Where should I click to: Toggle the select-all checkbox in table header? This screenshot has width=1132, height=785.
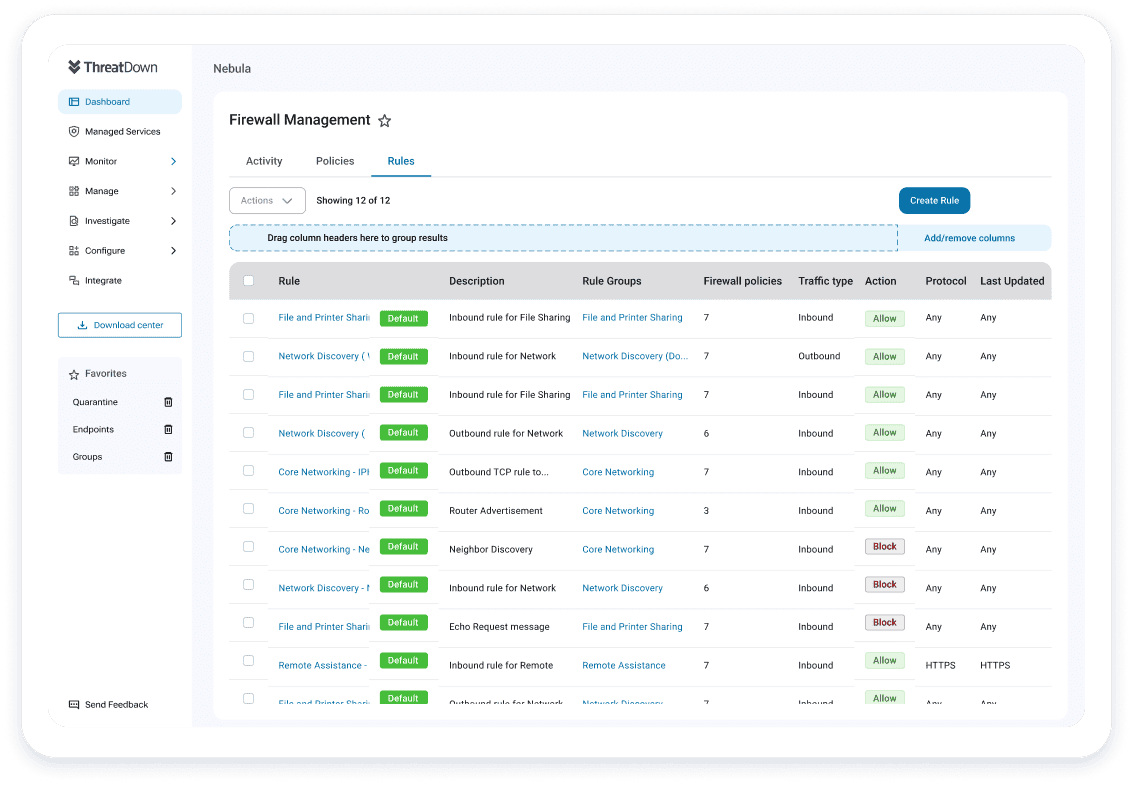click(x=249, y=281)
